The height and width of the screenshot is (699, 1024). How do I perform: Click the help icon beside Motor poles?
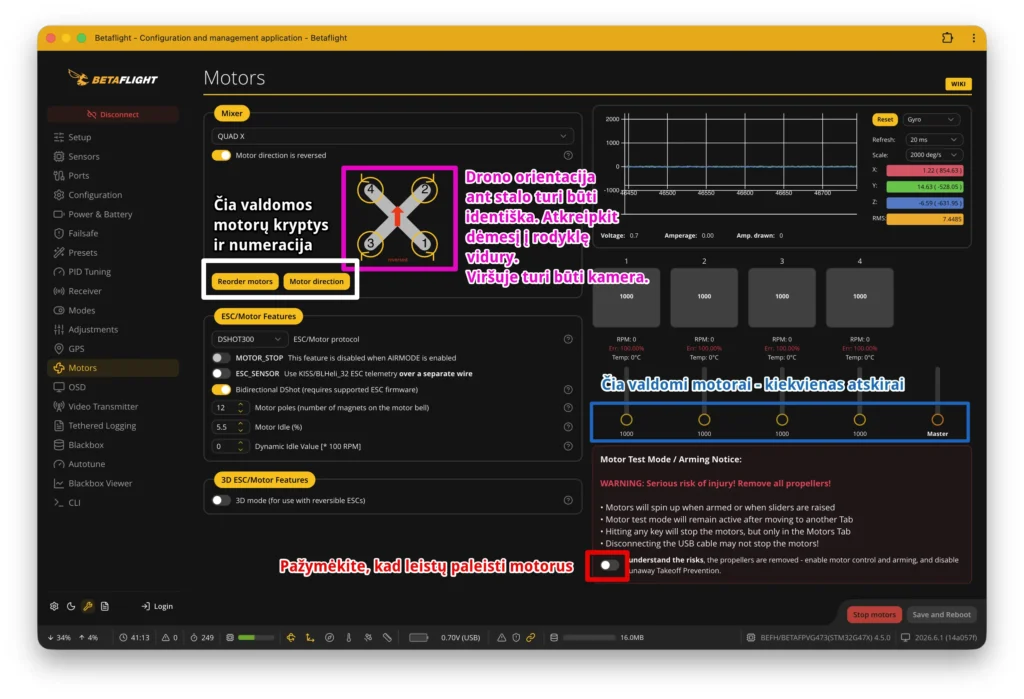click(x=568, y=408)
